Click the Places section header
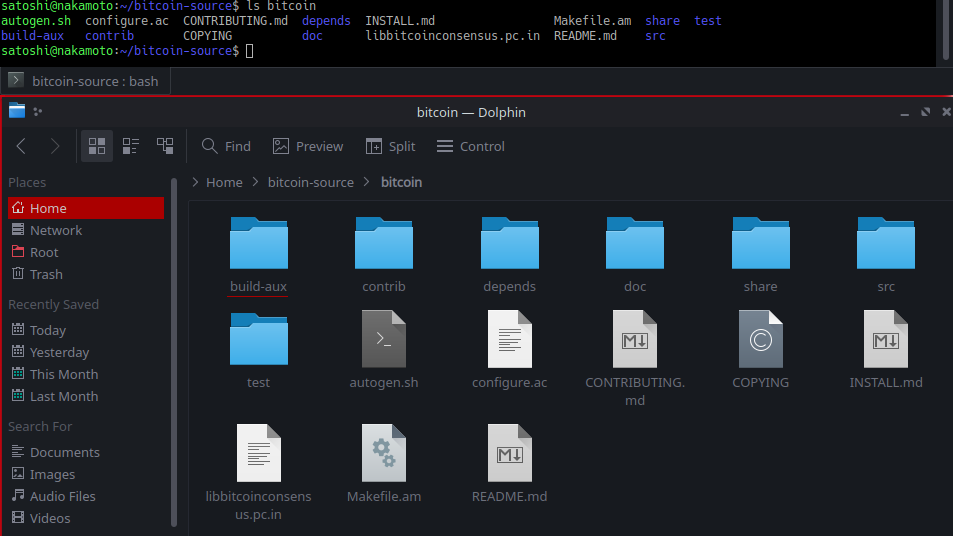953x536 pixels. (x=27, y=182)
